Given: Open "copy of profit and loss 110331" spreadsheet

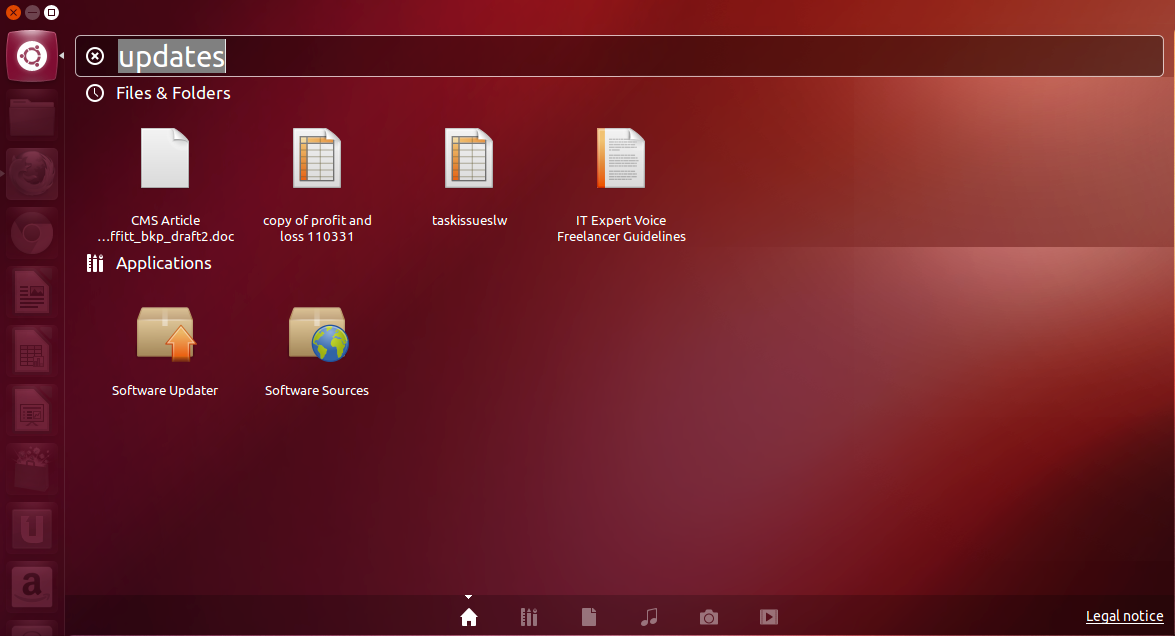Looking at the screenshot, I should pos(317,185).
